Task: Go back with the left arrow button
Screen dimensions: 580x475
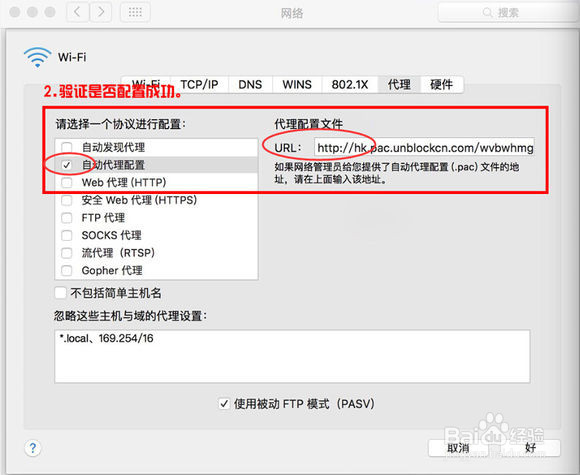Action: (77, 12)
